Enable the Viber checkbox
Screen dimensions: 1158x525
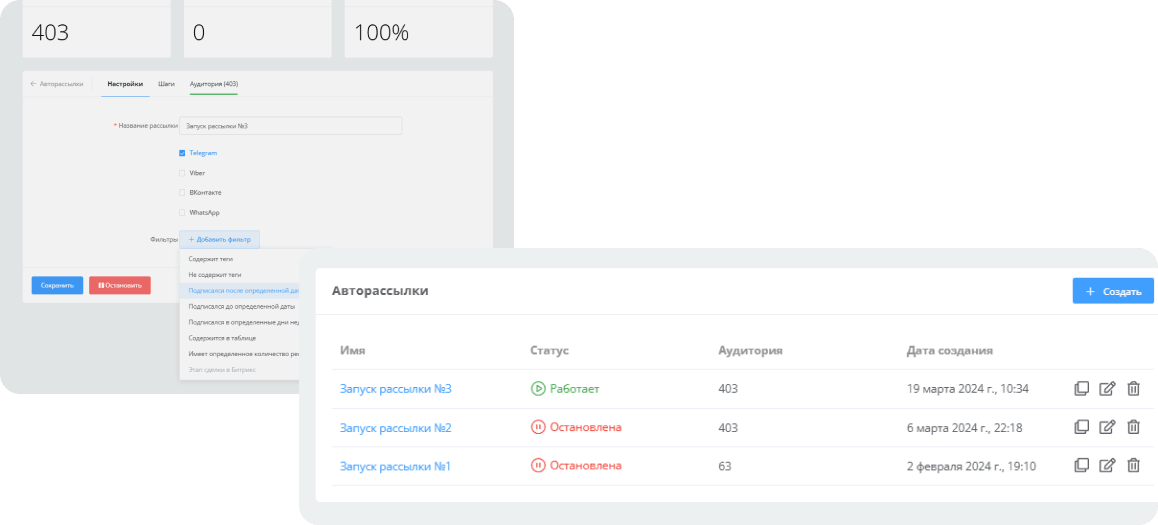coord(182,173)
